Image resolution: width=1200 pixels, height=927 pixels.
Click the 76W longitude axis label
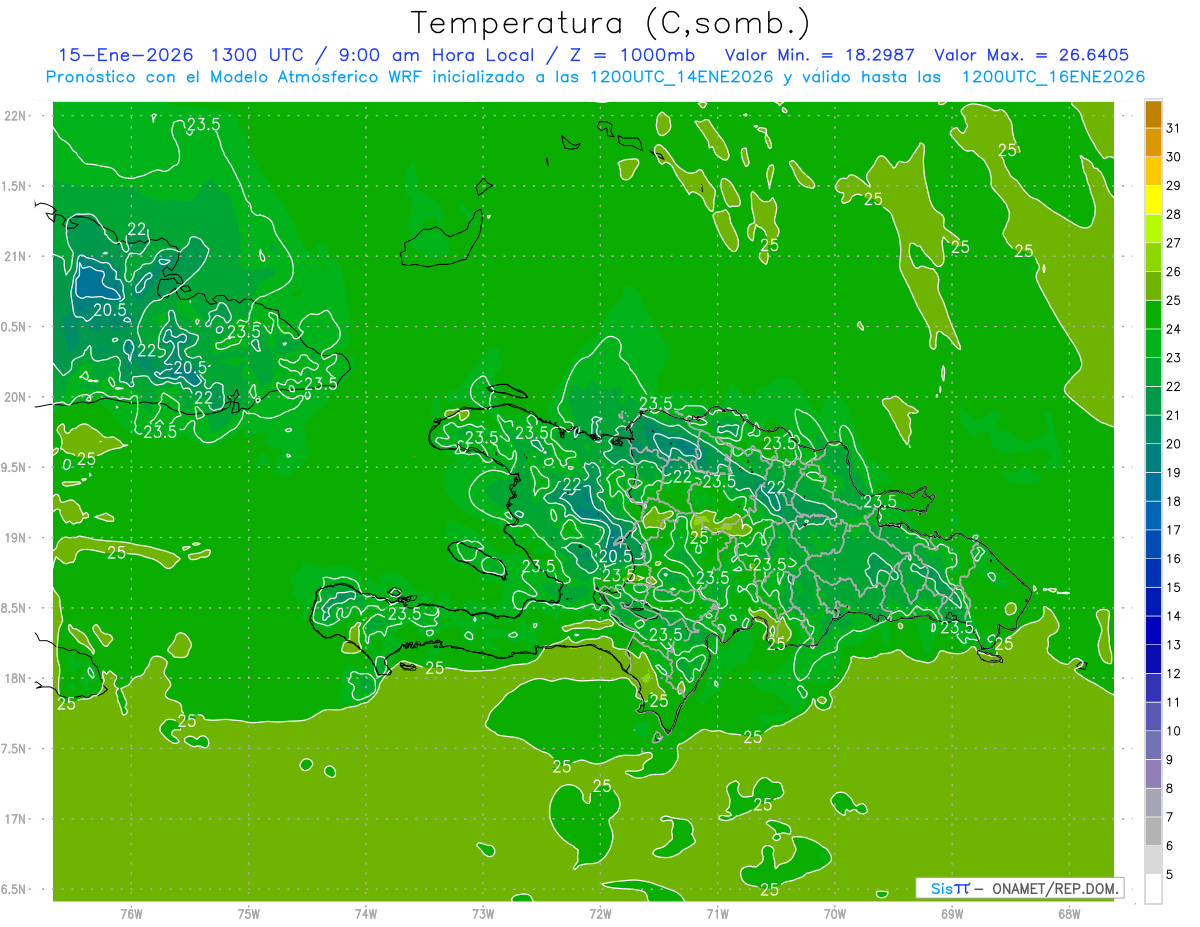131,914
